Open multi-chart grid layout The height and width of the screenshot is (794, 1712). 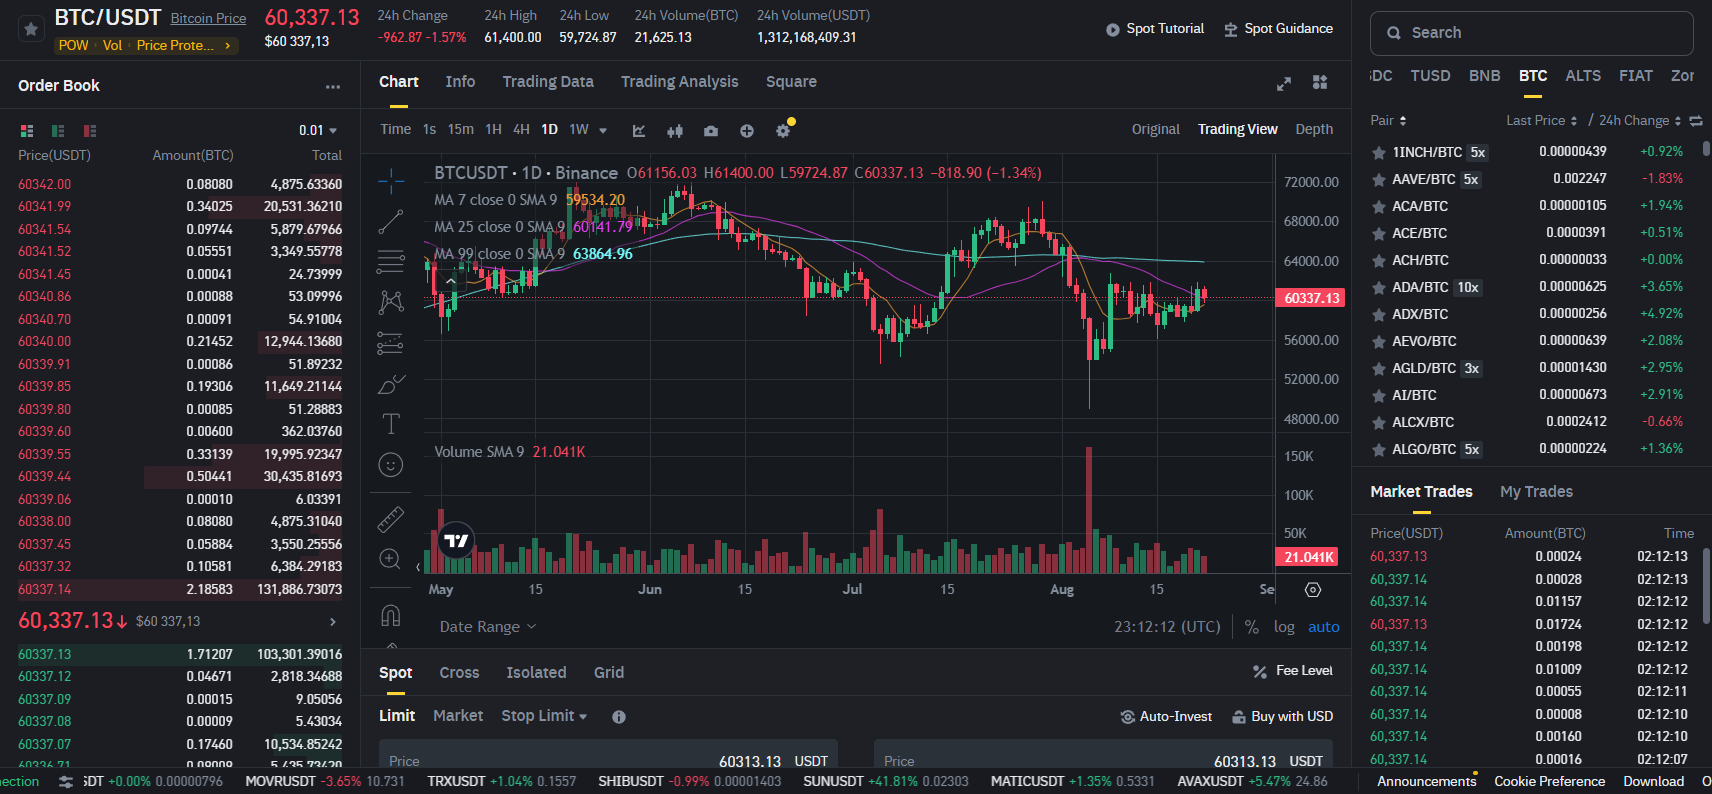point(1320,83)
